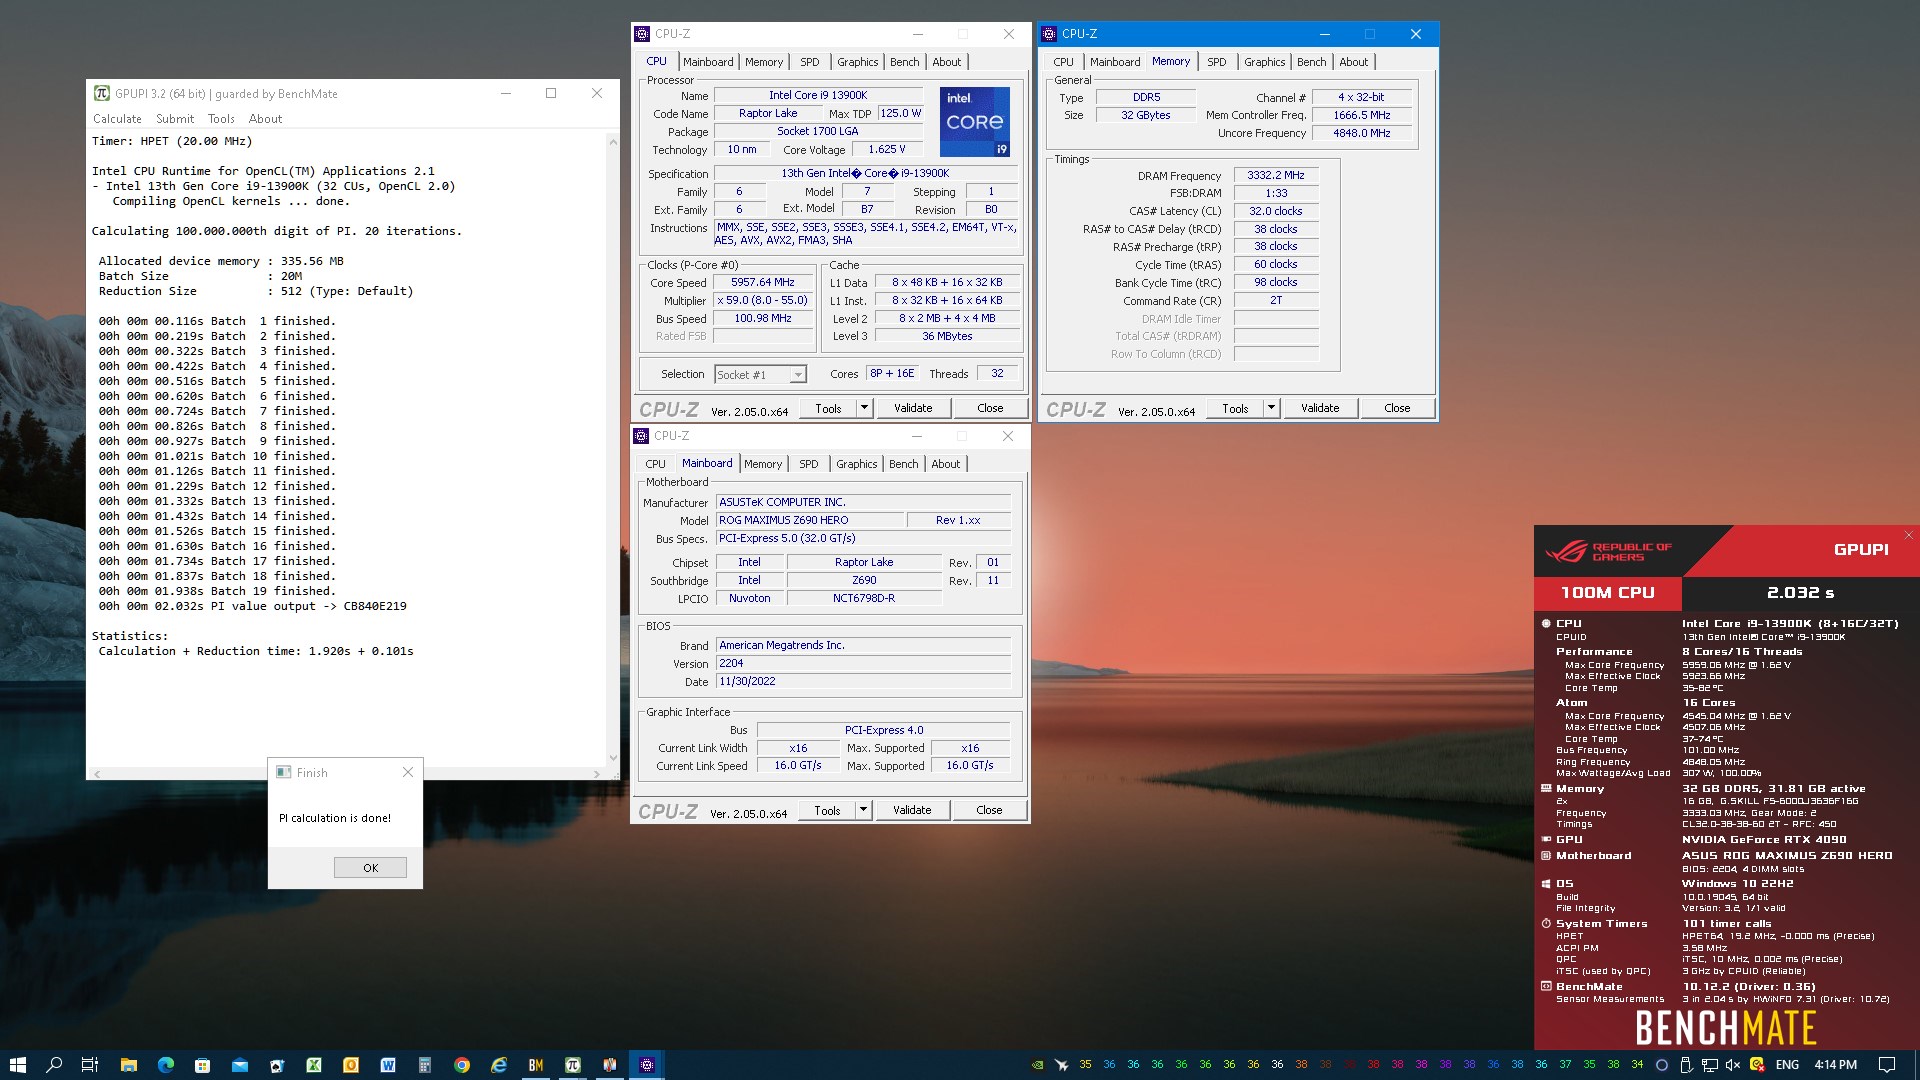Switch to BenchMate (BM) taskbar icon
This screenshot has height=1080, width=1920.
pyautogui.click(x=536, y=1064)
